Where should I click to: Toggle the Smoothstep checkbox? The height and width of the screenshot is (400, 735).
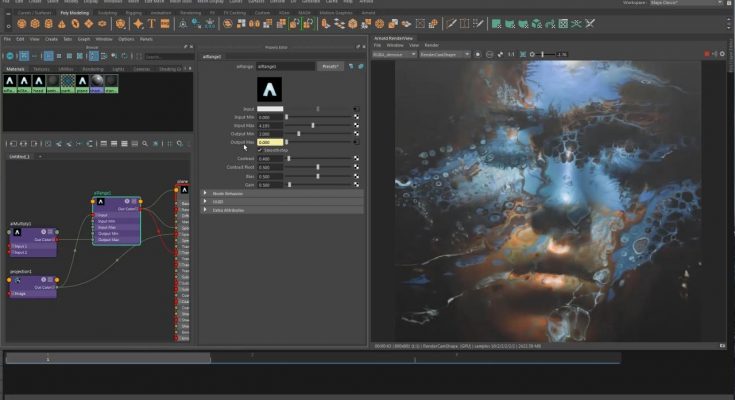click(x=260, y=150)
